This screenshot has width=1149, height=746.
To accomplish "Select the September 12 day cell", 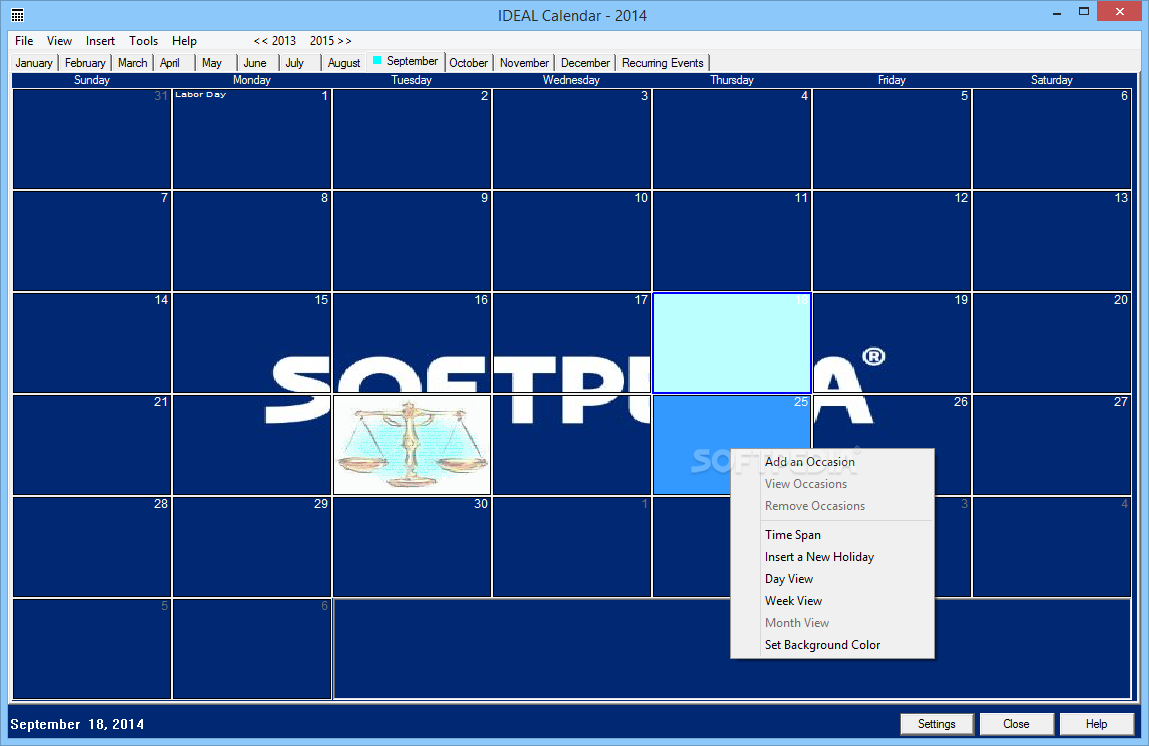I will [x=892, y=241].
